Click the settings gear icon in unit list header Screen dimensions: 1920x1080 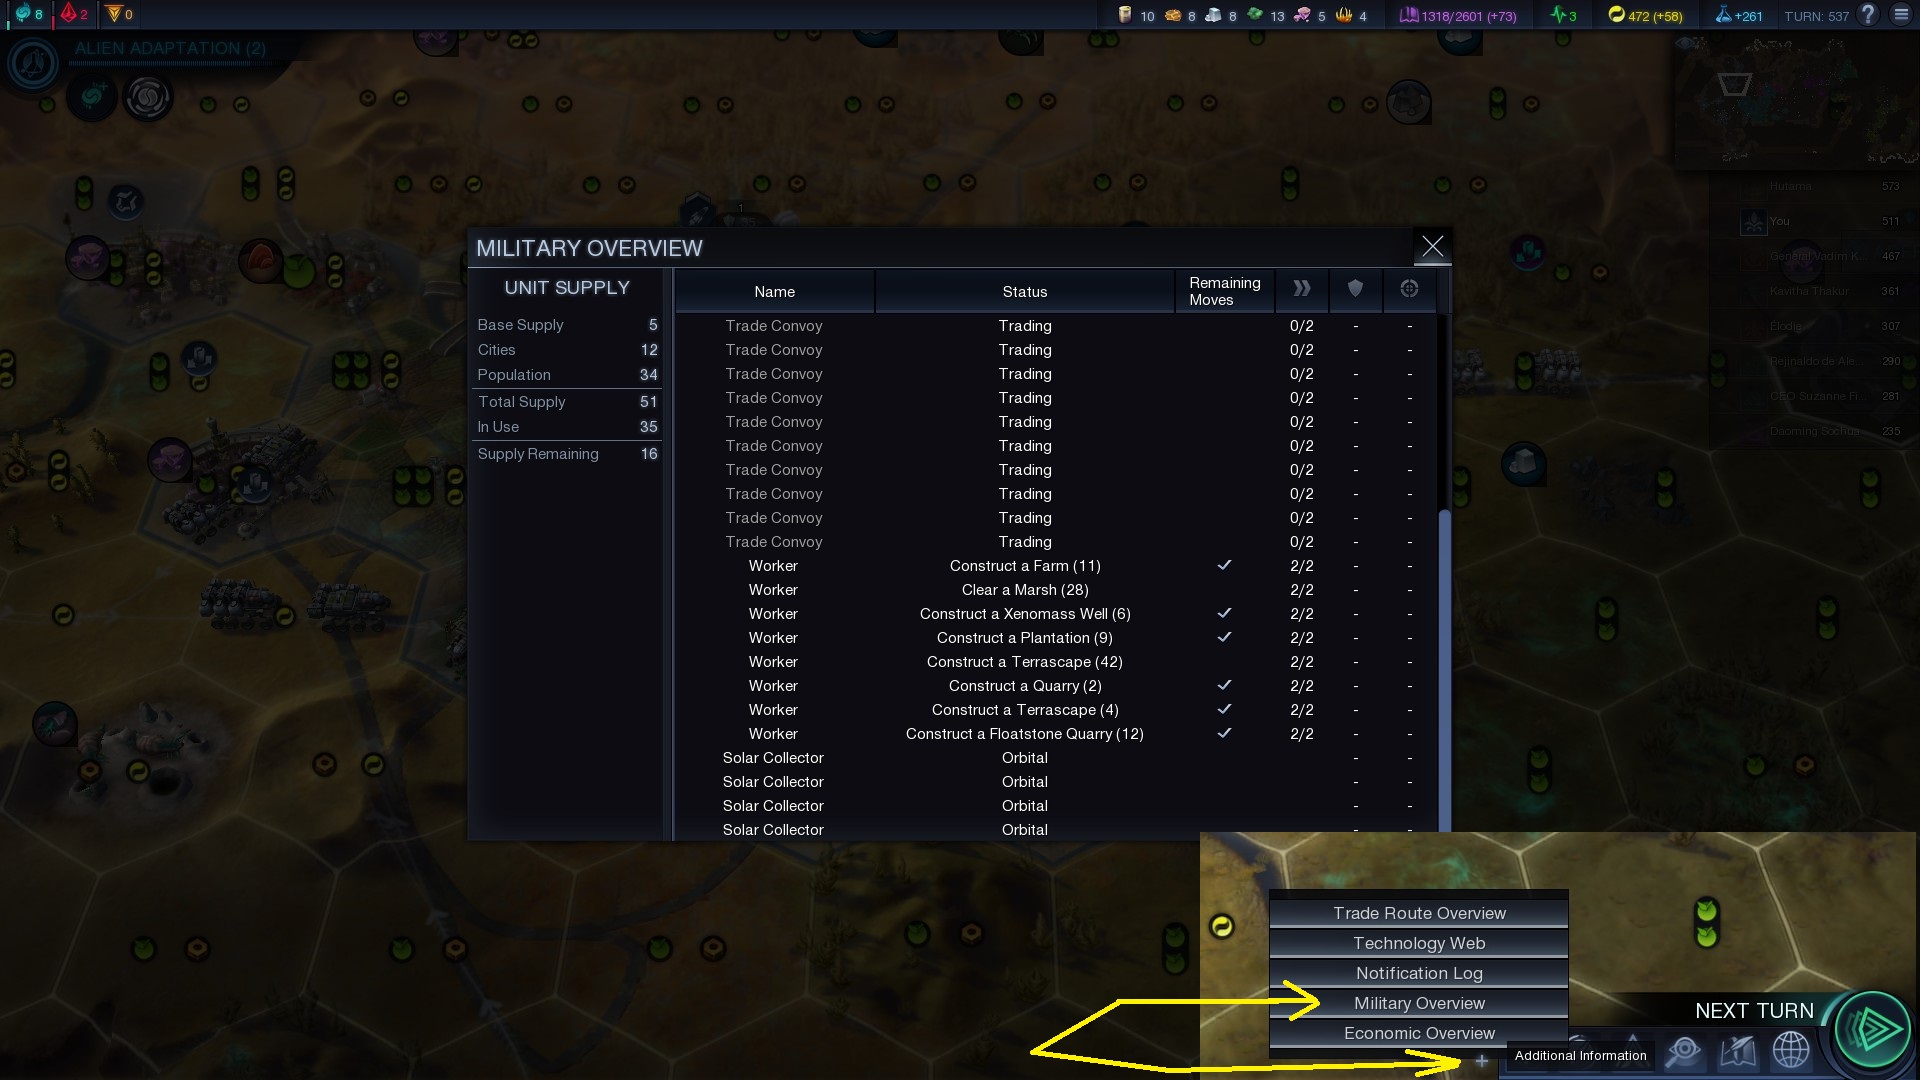[x=1410, y=289]
